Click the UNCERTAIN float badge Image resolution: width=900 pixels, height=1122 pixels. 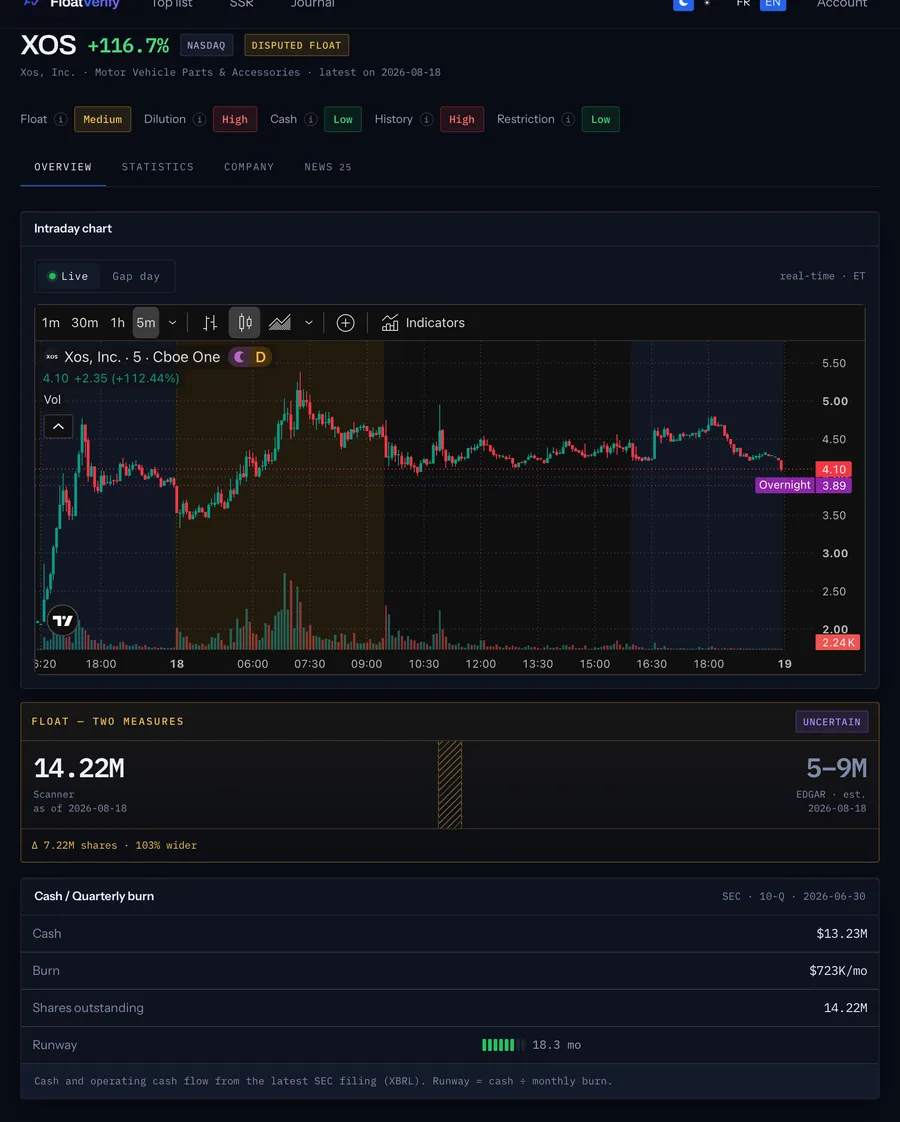coord(831,721)
